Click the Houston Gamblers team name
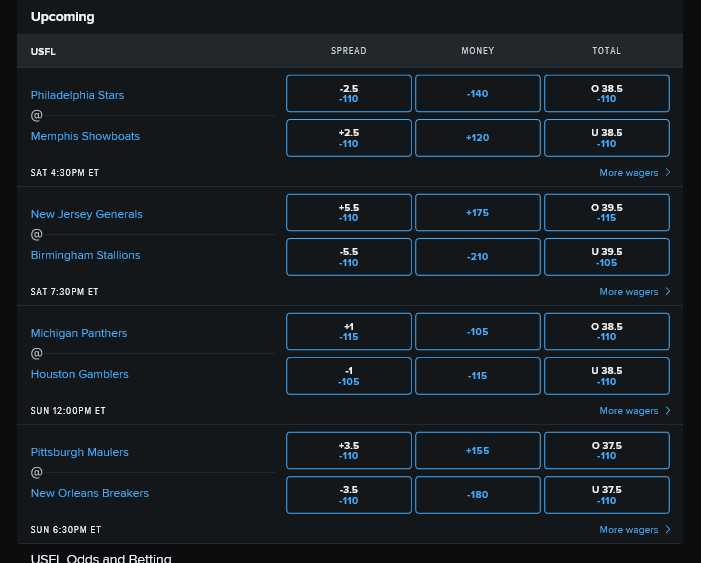 tap(79, 374)
